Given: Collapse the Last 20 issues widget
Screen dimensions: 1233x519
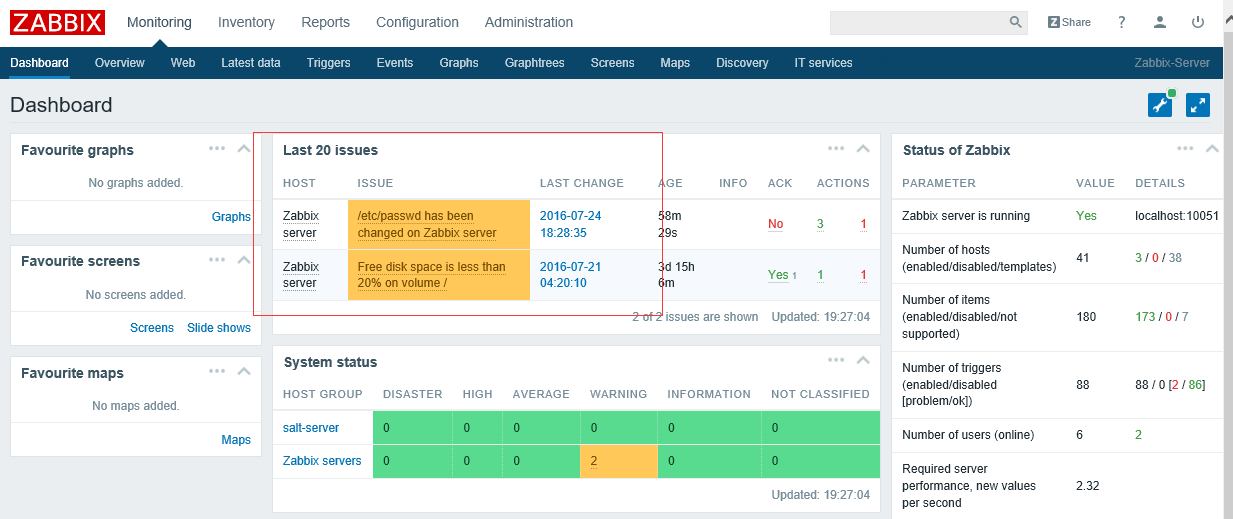Looking at the screenshot, I should 863,149.
